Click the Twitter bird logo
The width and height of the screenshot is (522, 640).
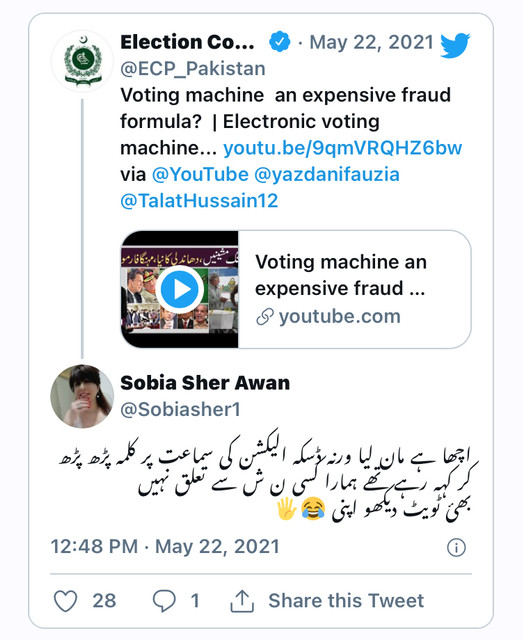click(x=455, y=45)
